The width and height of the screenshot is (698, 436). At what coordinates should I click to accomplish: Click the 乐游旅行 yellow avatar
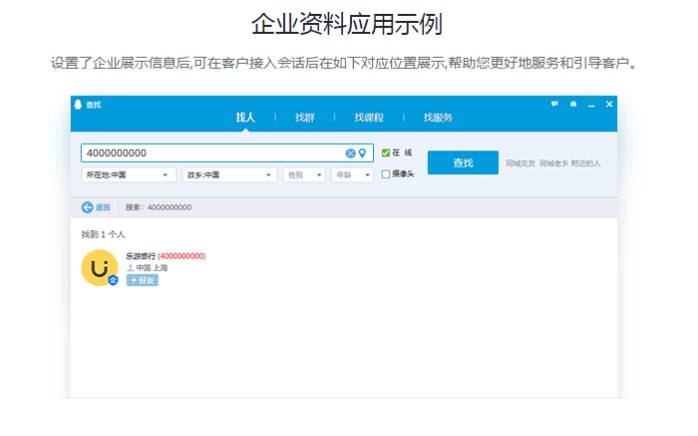pos(99,268)
